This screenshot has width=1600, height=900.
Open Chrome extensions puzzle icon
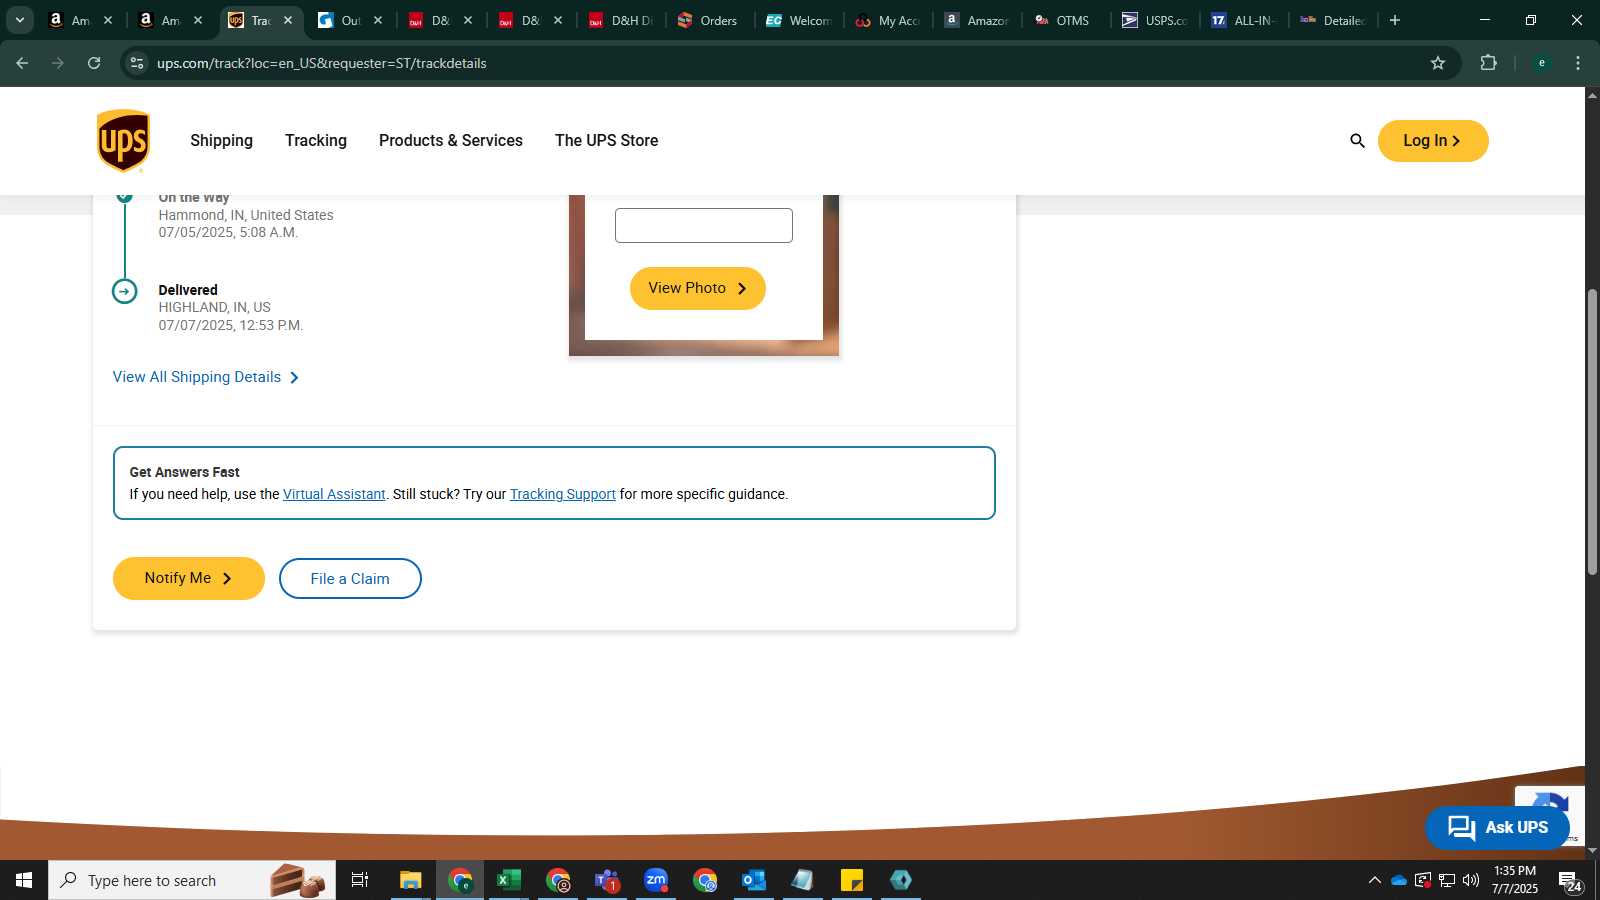tap(1488, 63)
